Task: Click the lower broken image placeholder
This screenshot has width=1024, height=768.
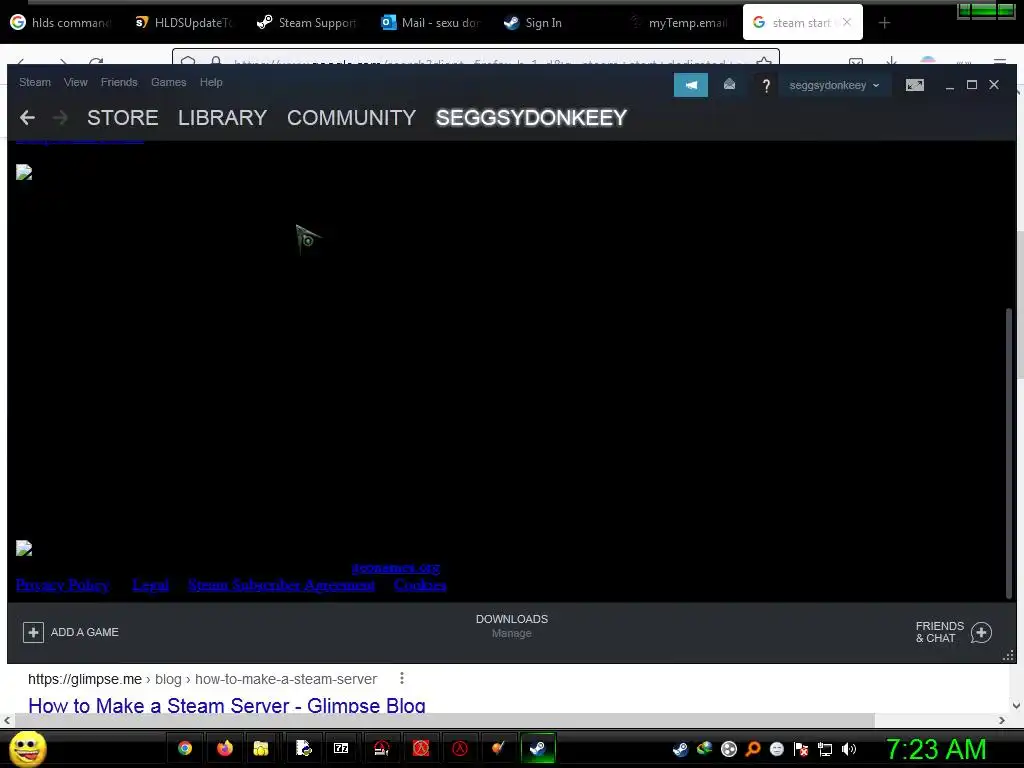Action: tap(24, 548)
